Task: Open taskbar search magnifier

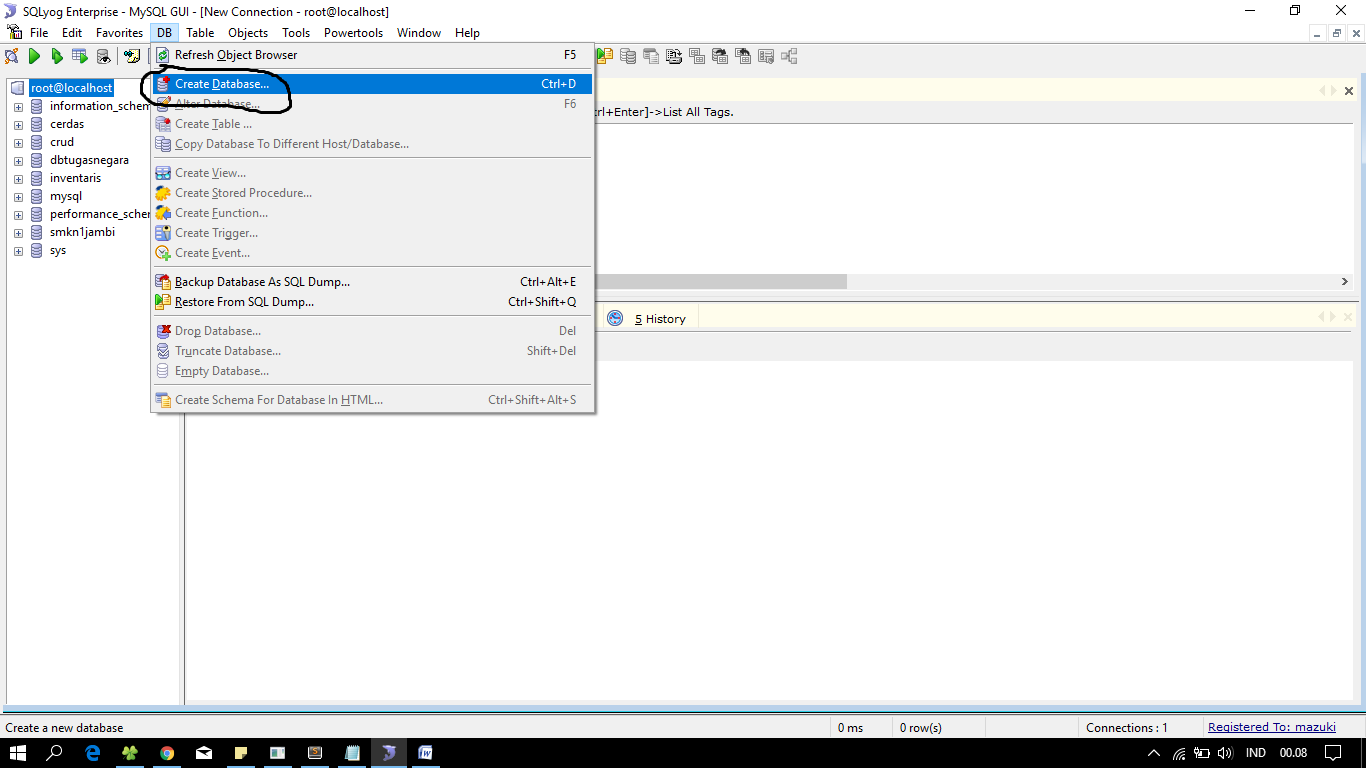Action: coord(55,753)
